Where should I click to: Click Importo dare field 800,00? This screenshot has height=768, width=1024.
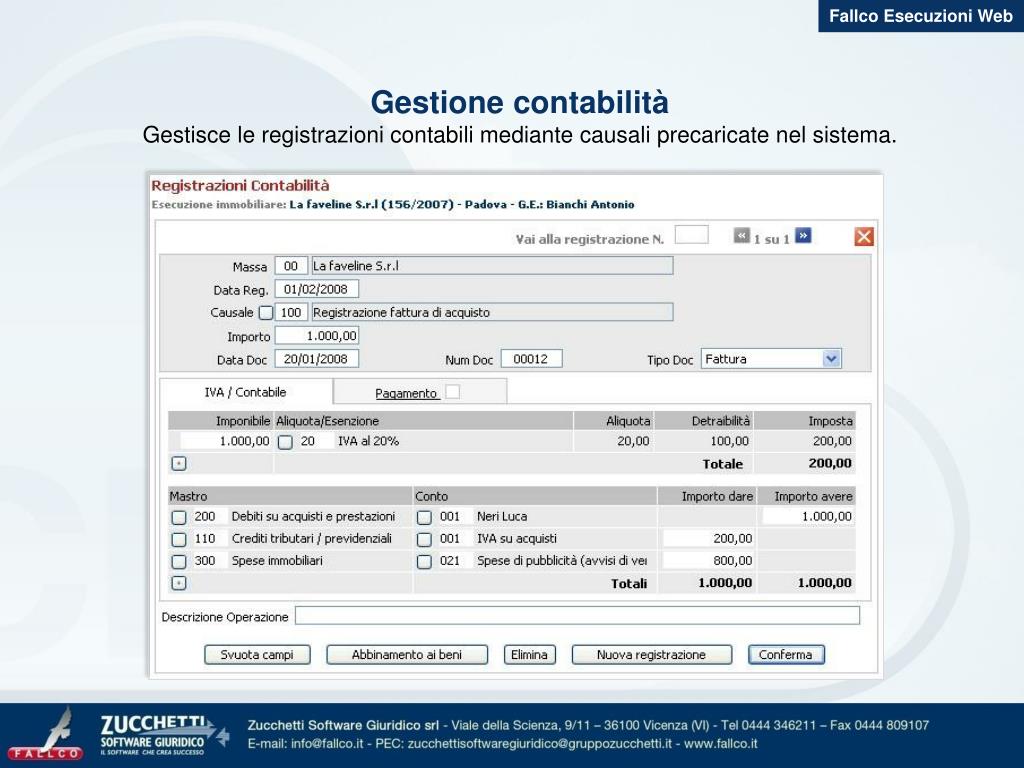point(709,560)
